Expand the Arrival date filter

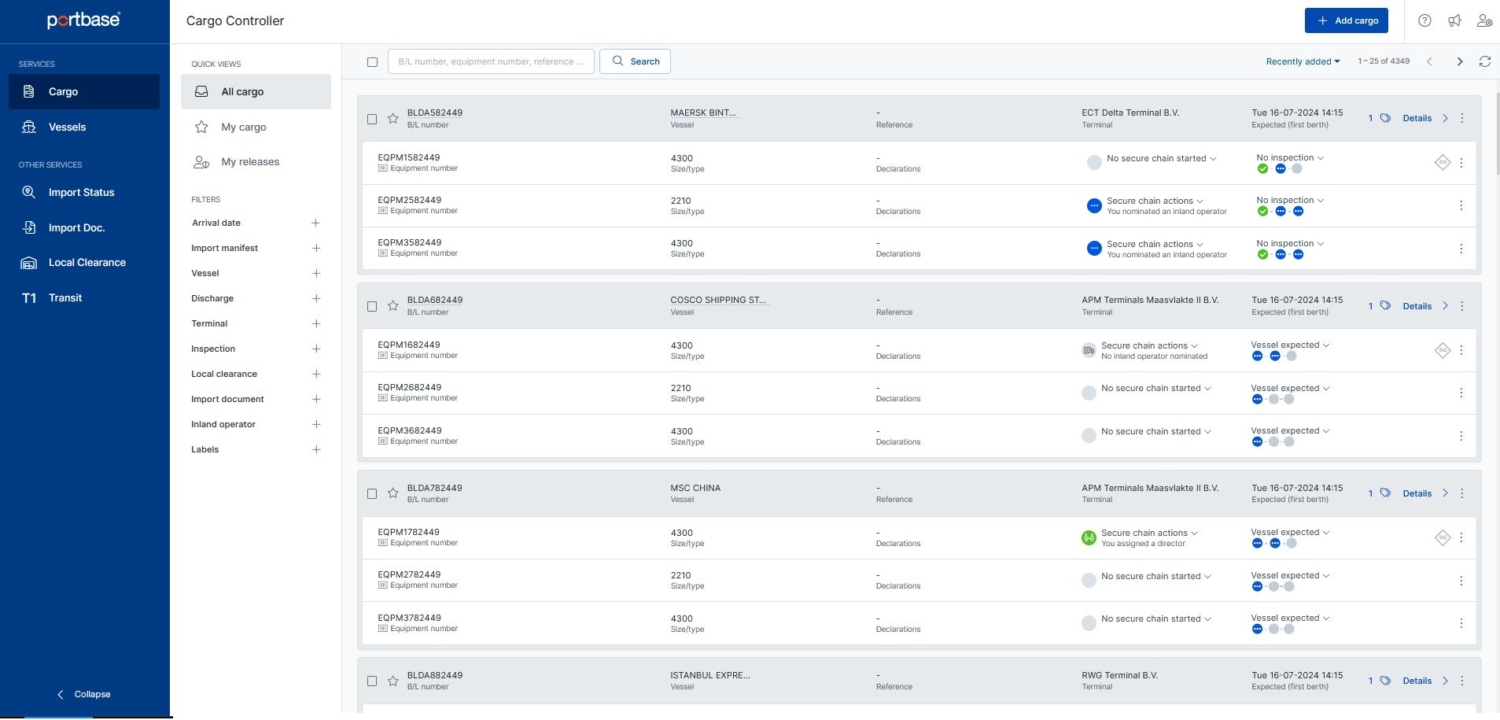pos(316,222)
